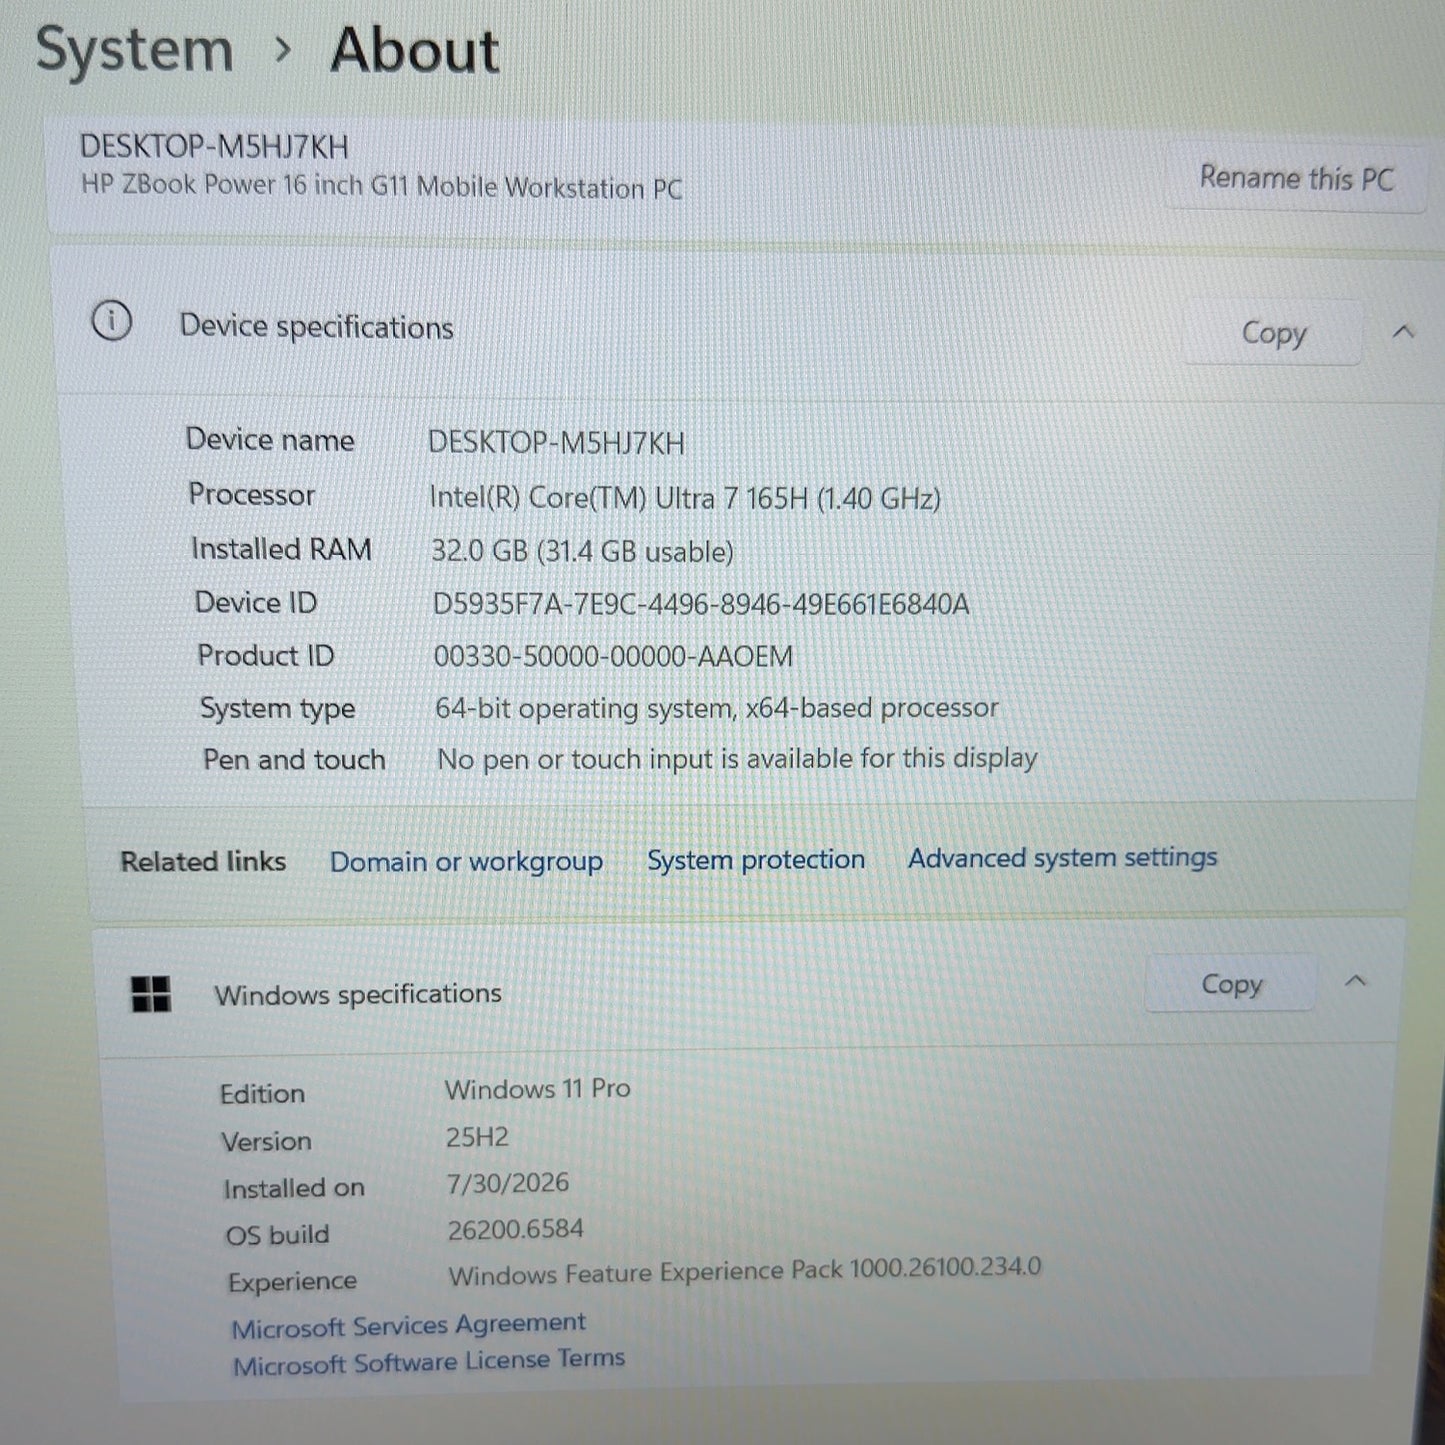Click the Installed RAM label
1445x1445 pixels.
coord(281,549)
